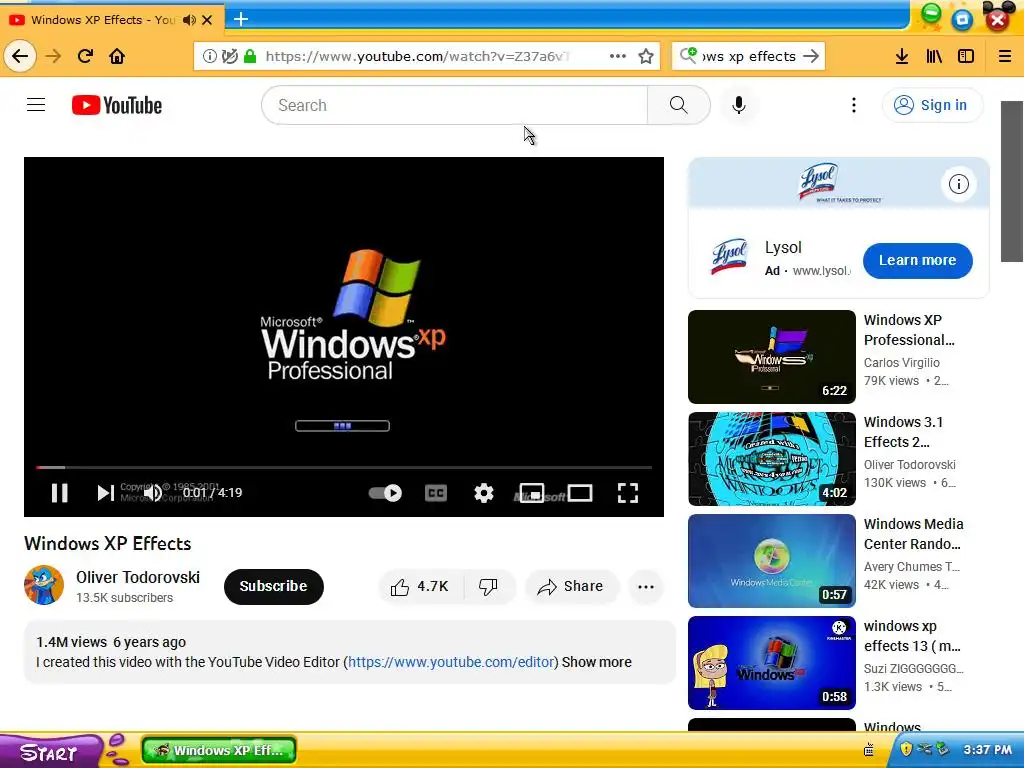Open the Lysol ad info icon

point(958,184)
